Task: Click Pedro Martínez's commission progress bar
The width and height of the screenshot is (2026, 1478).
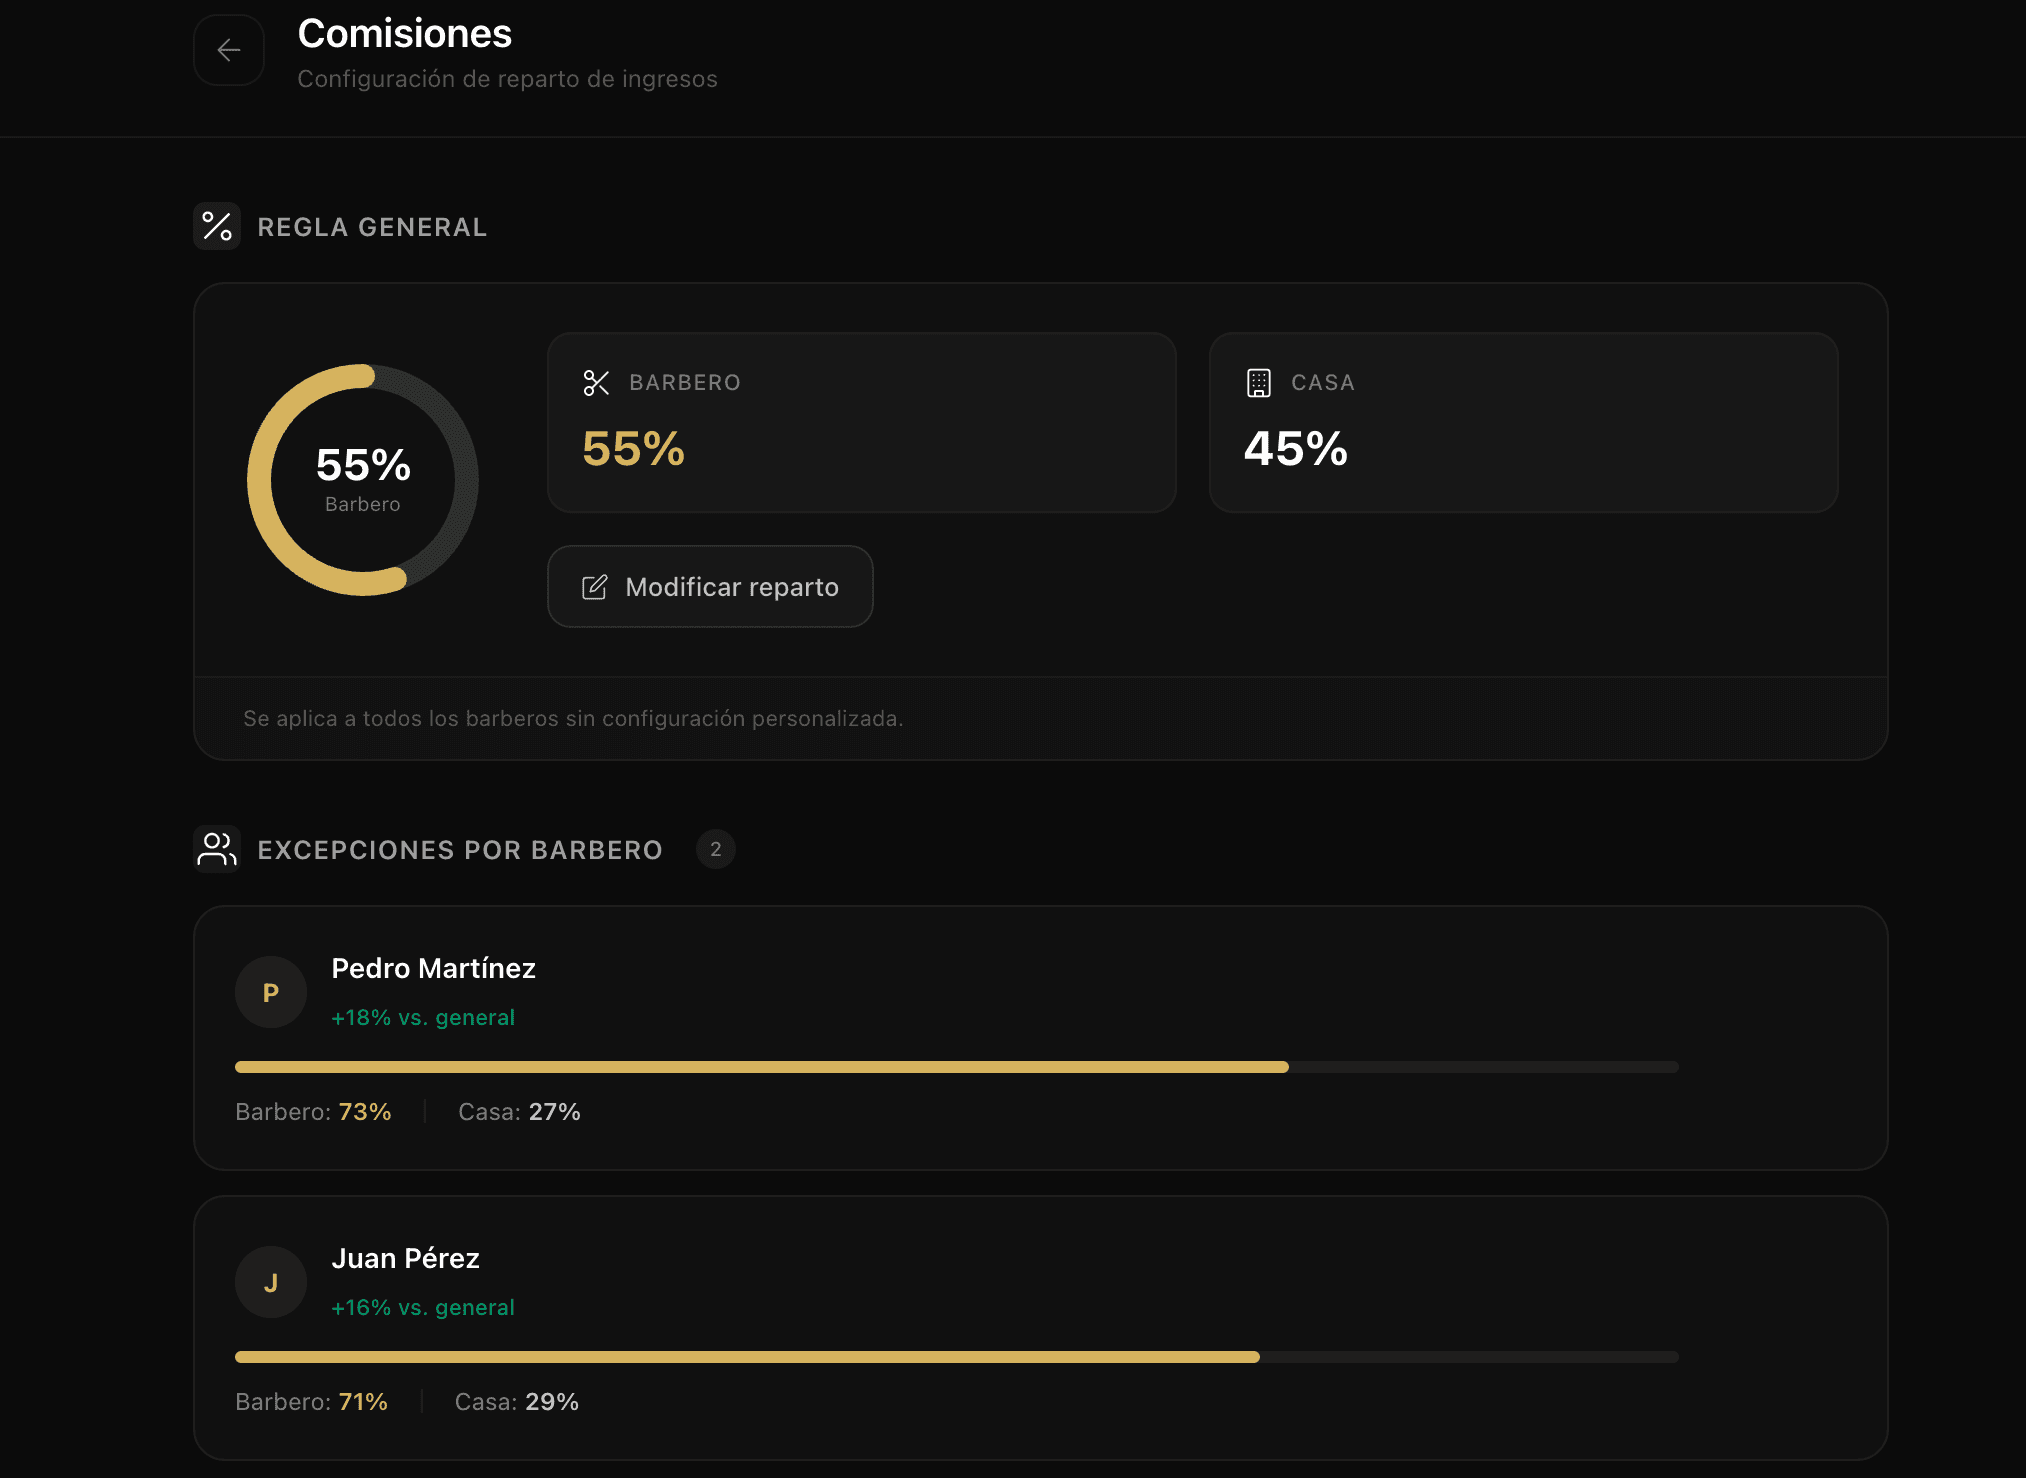Action: click(x=956, y=1067)
